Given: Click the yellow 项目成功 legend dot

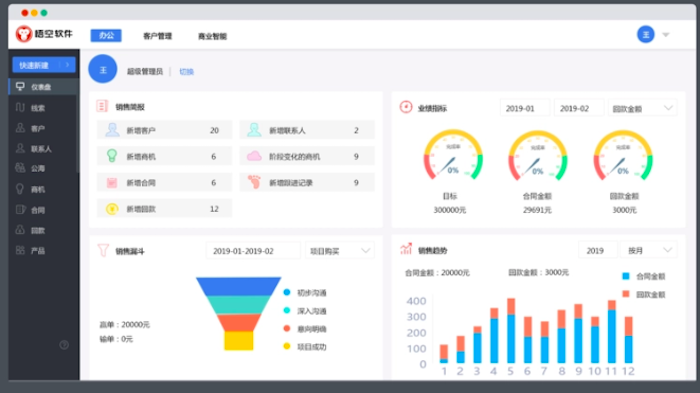Looking at the screenshot, I should coord(287,346).
